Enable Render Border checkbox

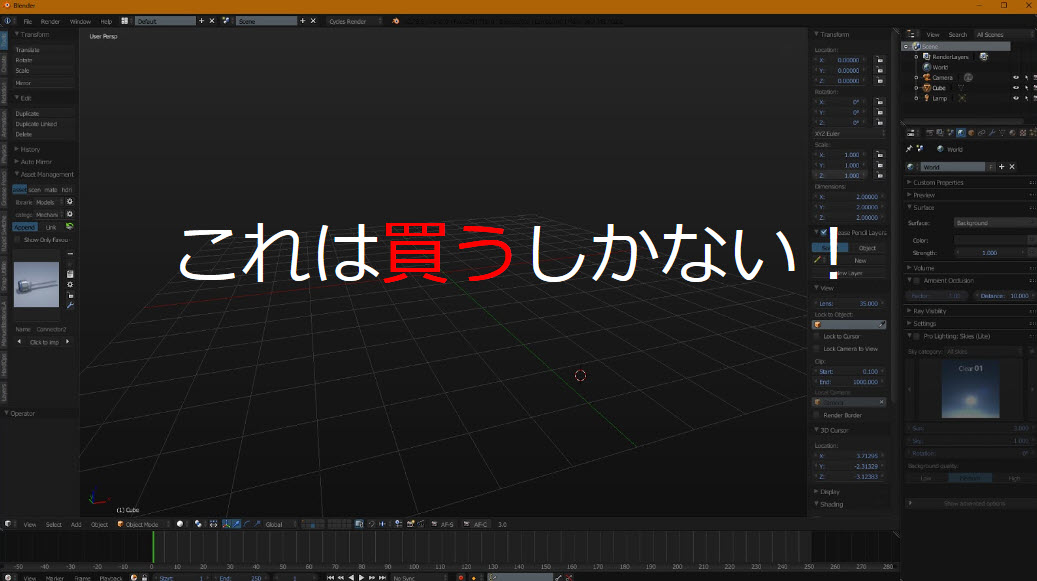click(817, 415)
